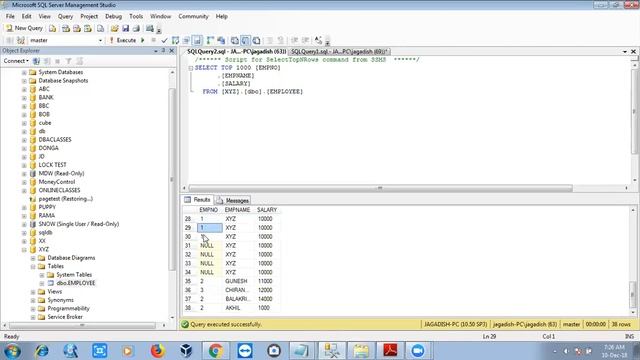The image size is (640, 360).
Task: Parse the query with the checkmark icon
Action: (164, 40)
